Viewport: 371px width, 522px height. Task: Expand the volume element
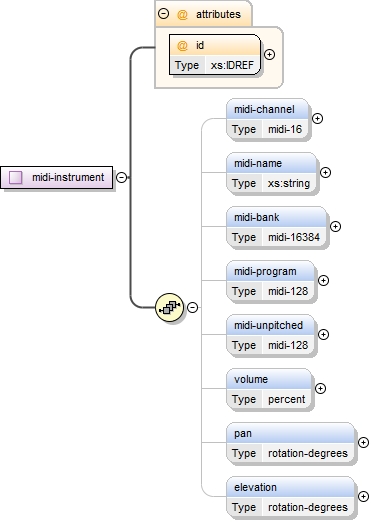(x=320, y=388)
